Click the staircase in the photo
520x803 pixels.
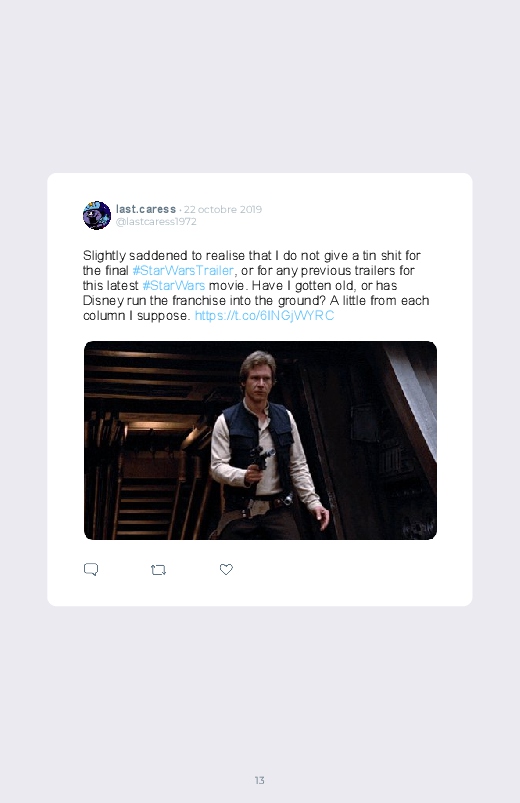coord(142,508)
